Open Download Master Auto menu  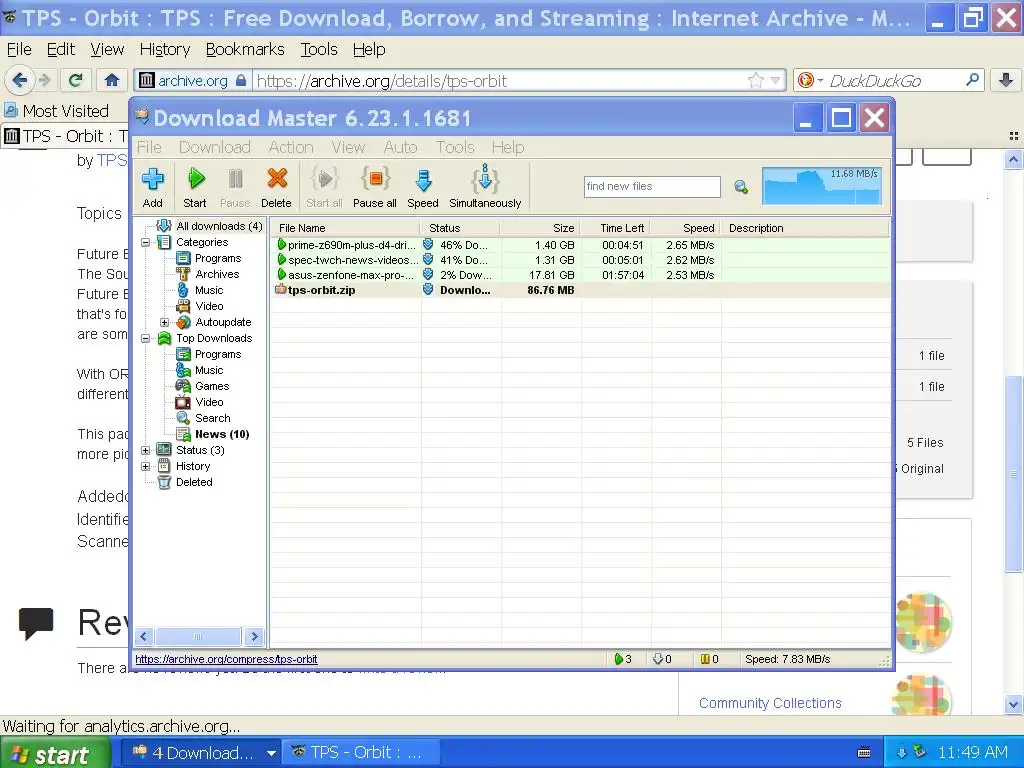coord(400,148)
